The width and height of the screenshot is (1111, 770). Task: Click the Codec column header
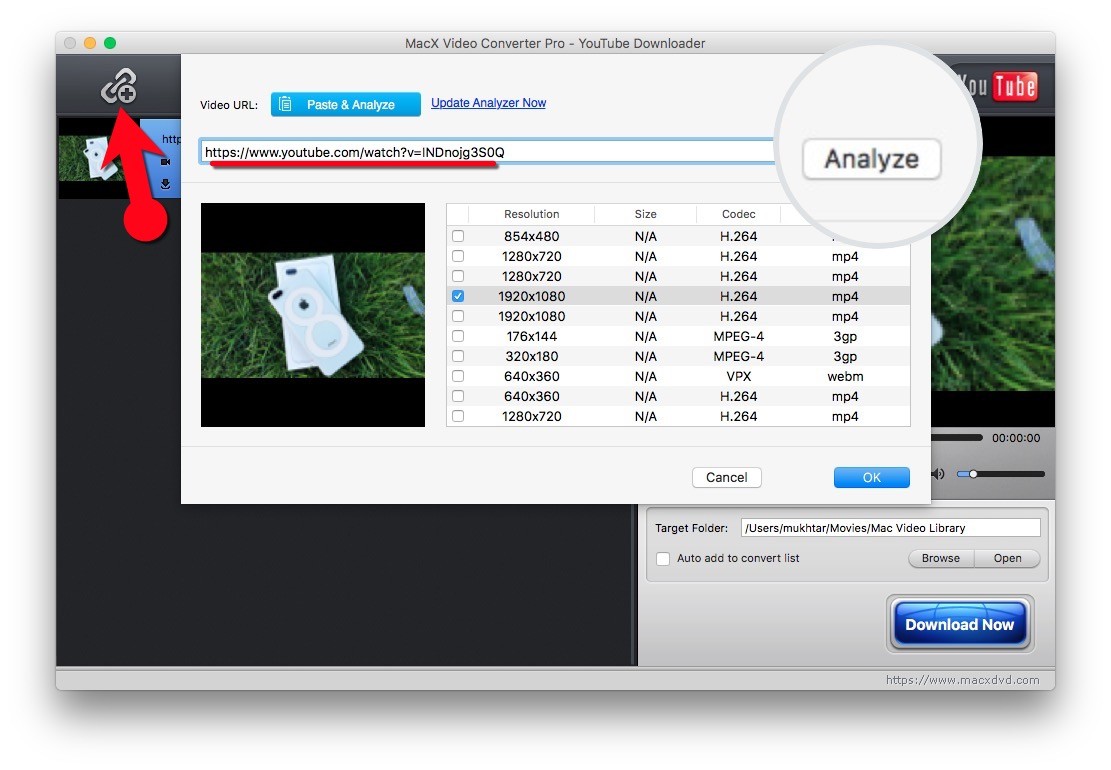click(x=738, y=214)
